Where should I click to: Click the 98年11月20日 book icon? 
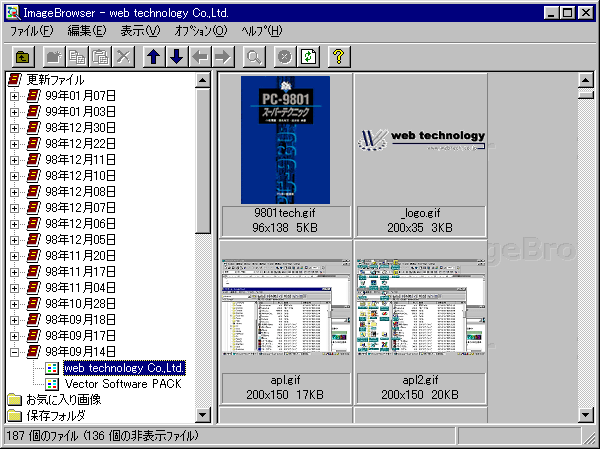34,255
